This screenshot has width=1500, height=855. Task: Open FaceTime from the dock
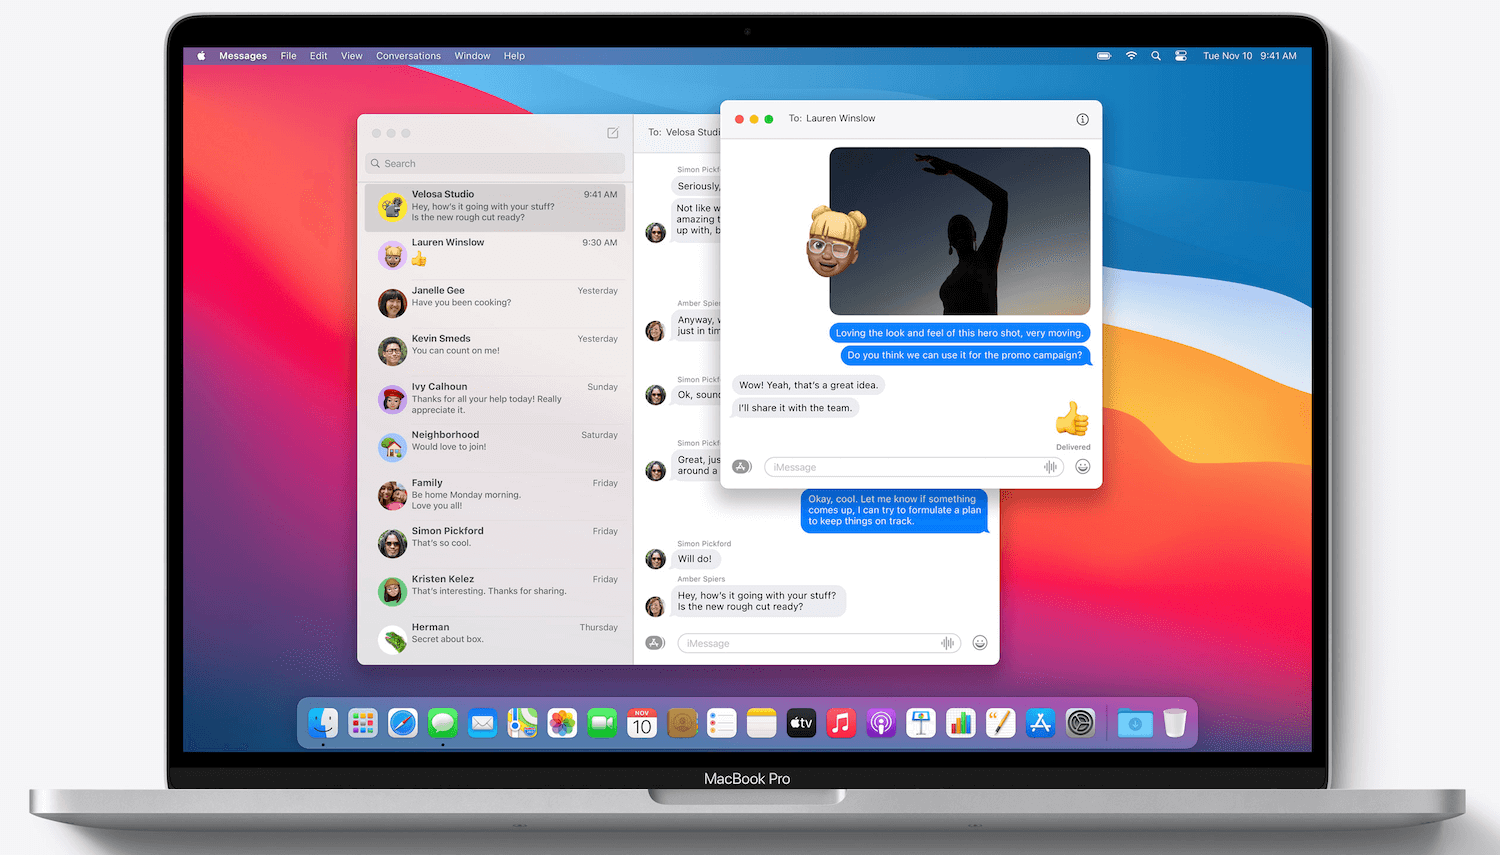point(602,723)
